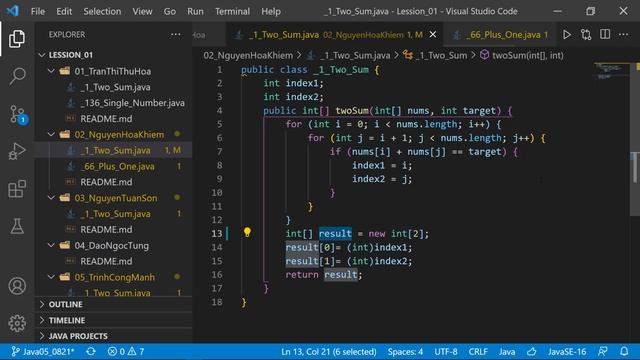
Task: Open the Help menu
Action: pyautogui.click(x=271, y=11)
